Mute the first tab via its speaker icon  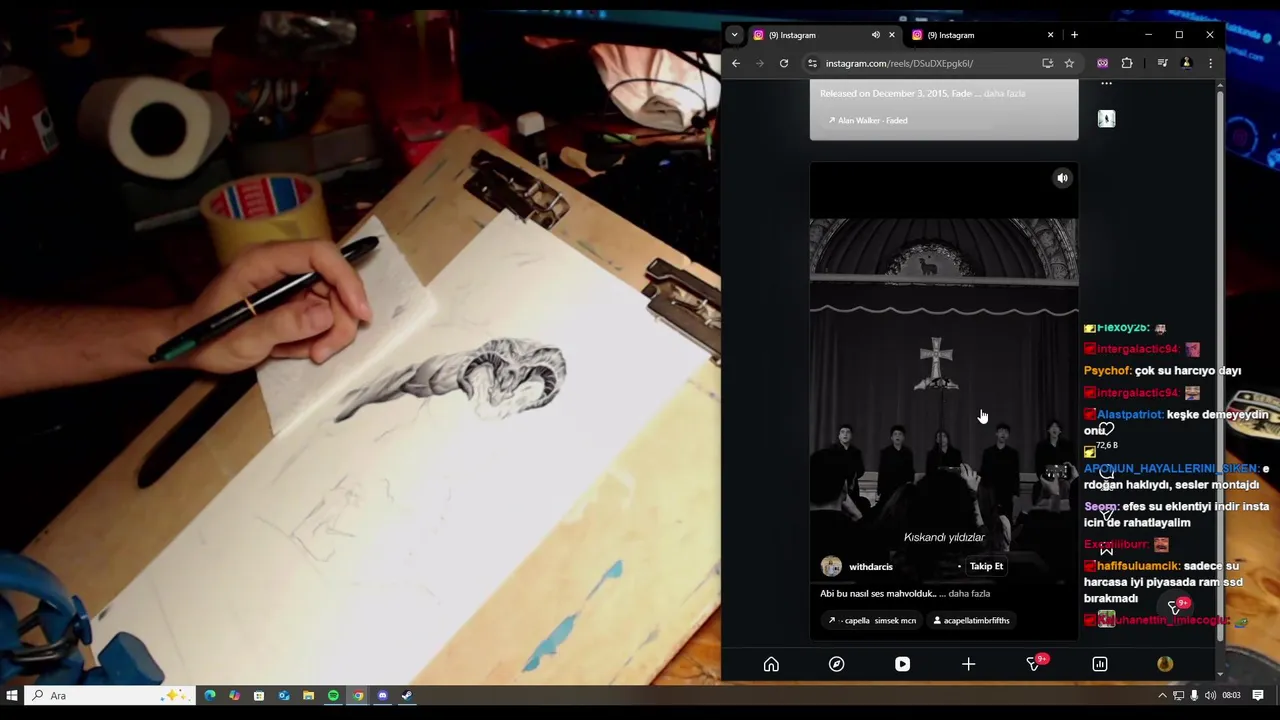click(875, 35)
